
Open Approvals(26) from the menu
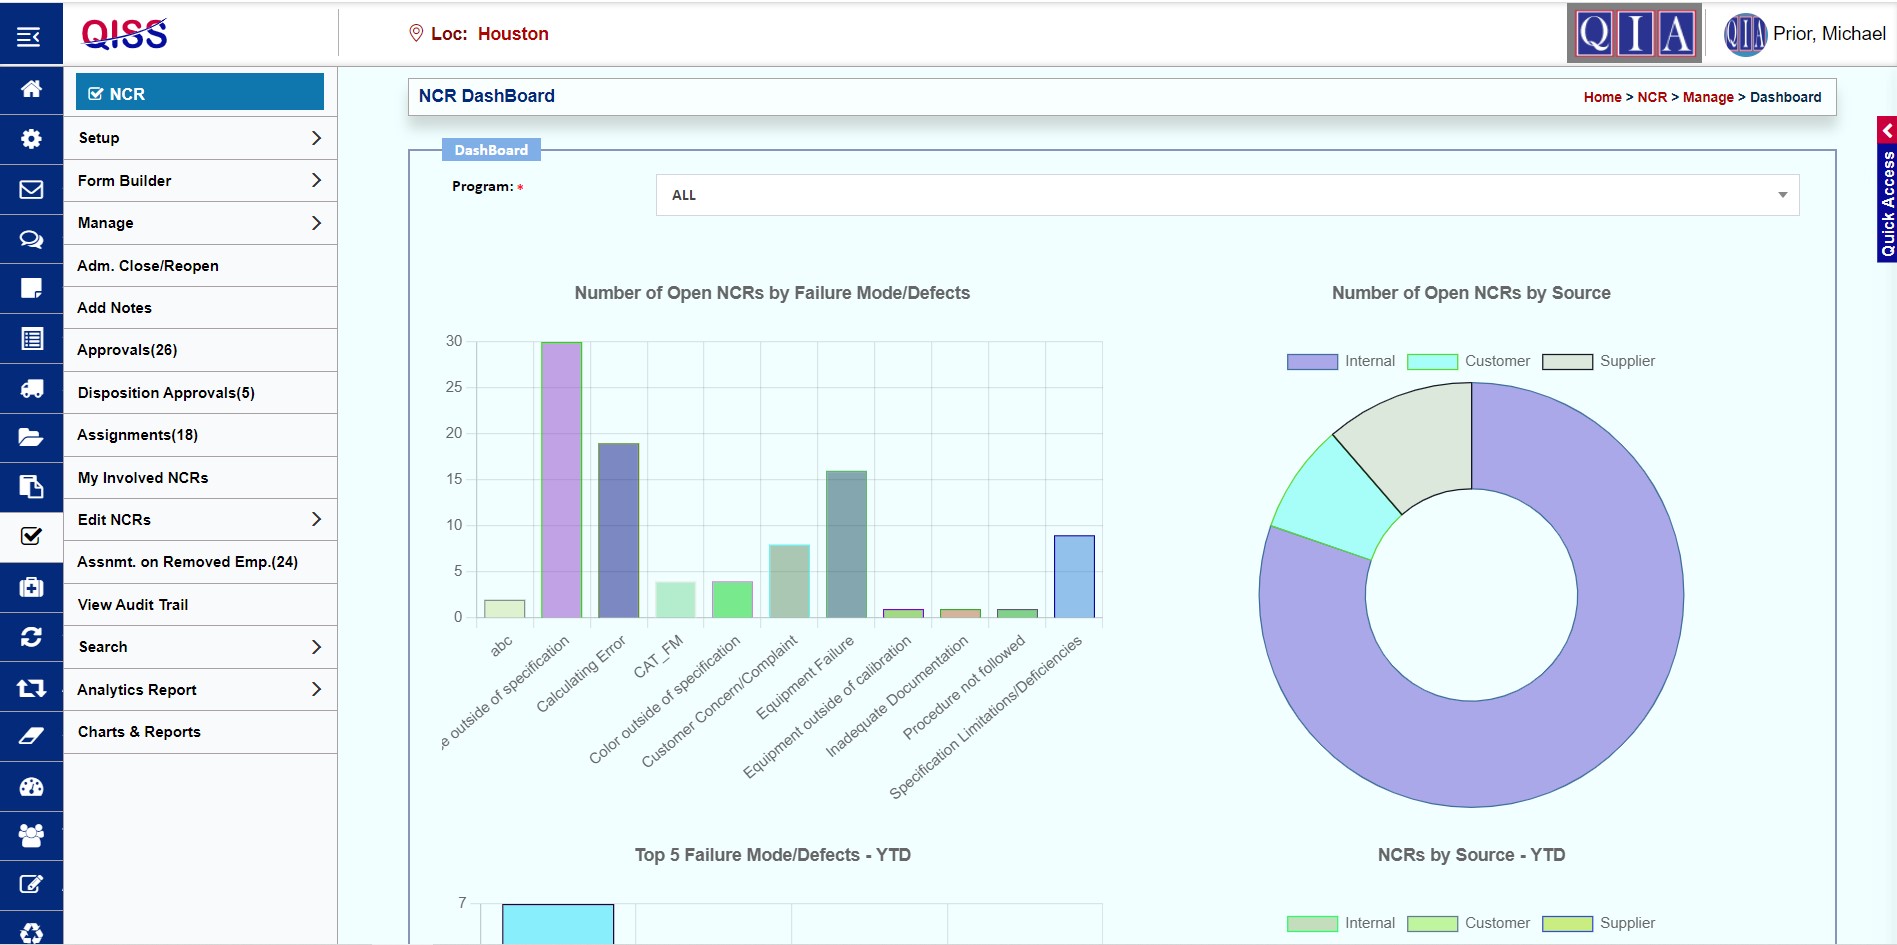click(x=199, y=349)
